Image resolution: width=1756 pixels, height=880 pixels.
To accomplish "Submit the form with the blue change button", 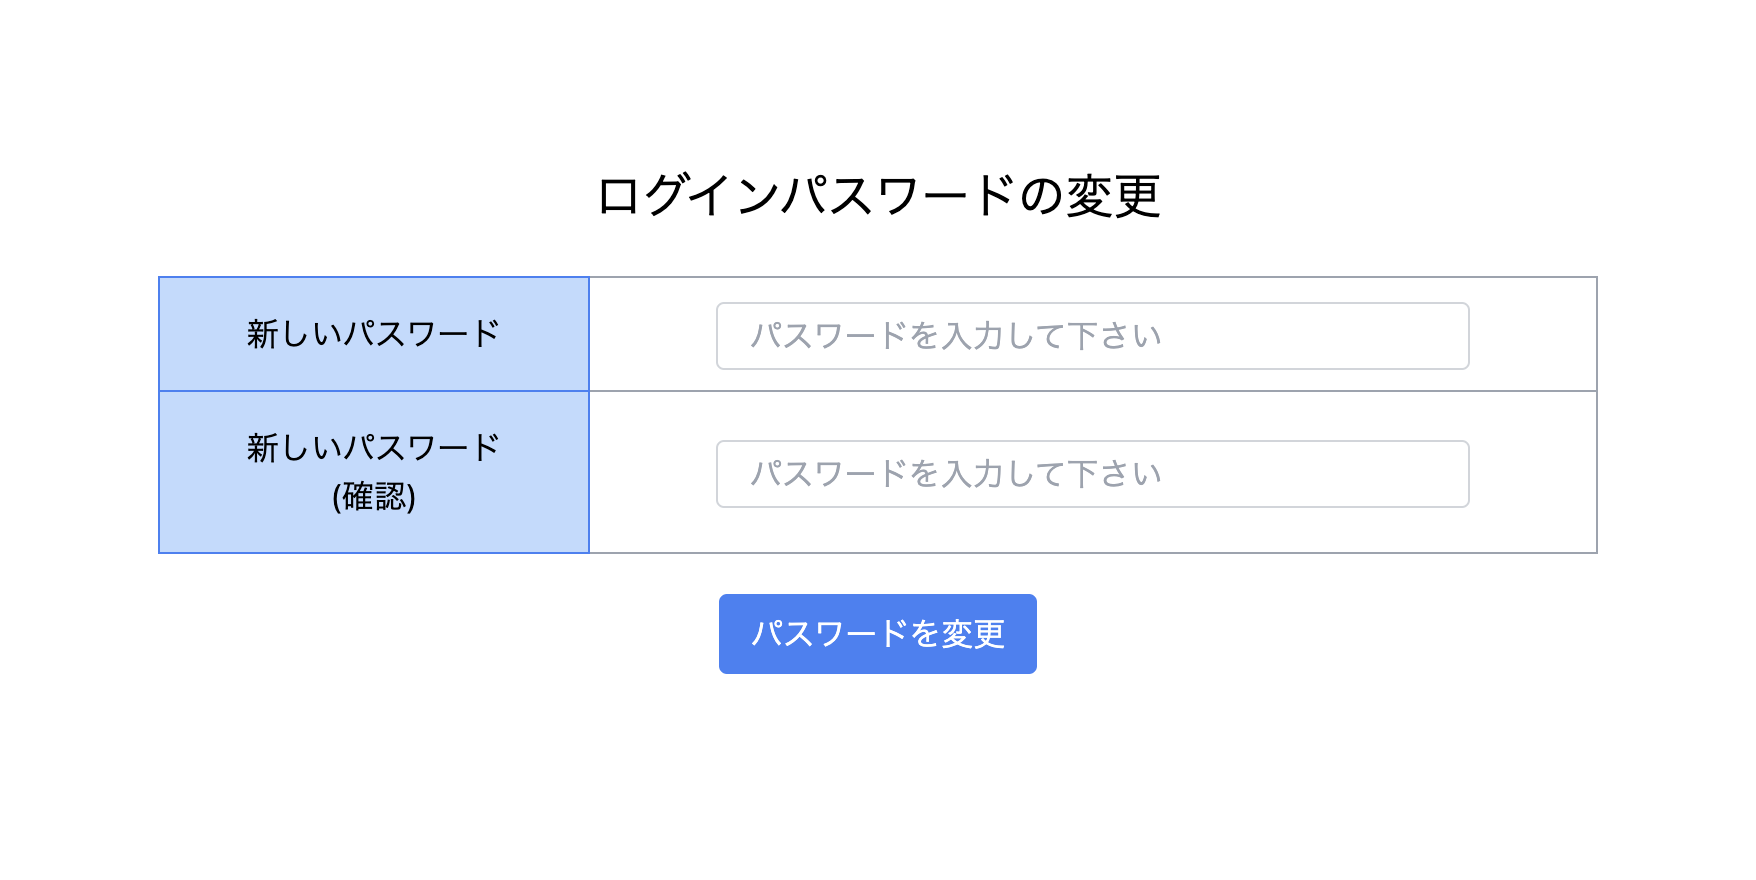I will click(x=877, y=634).
